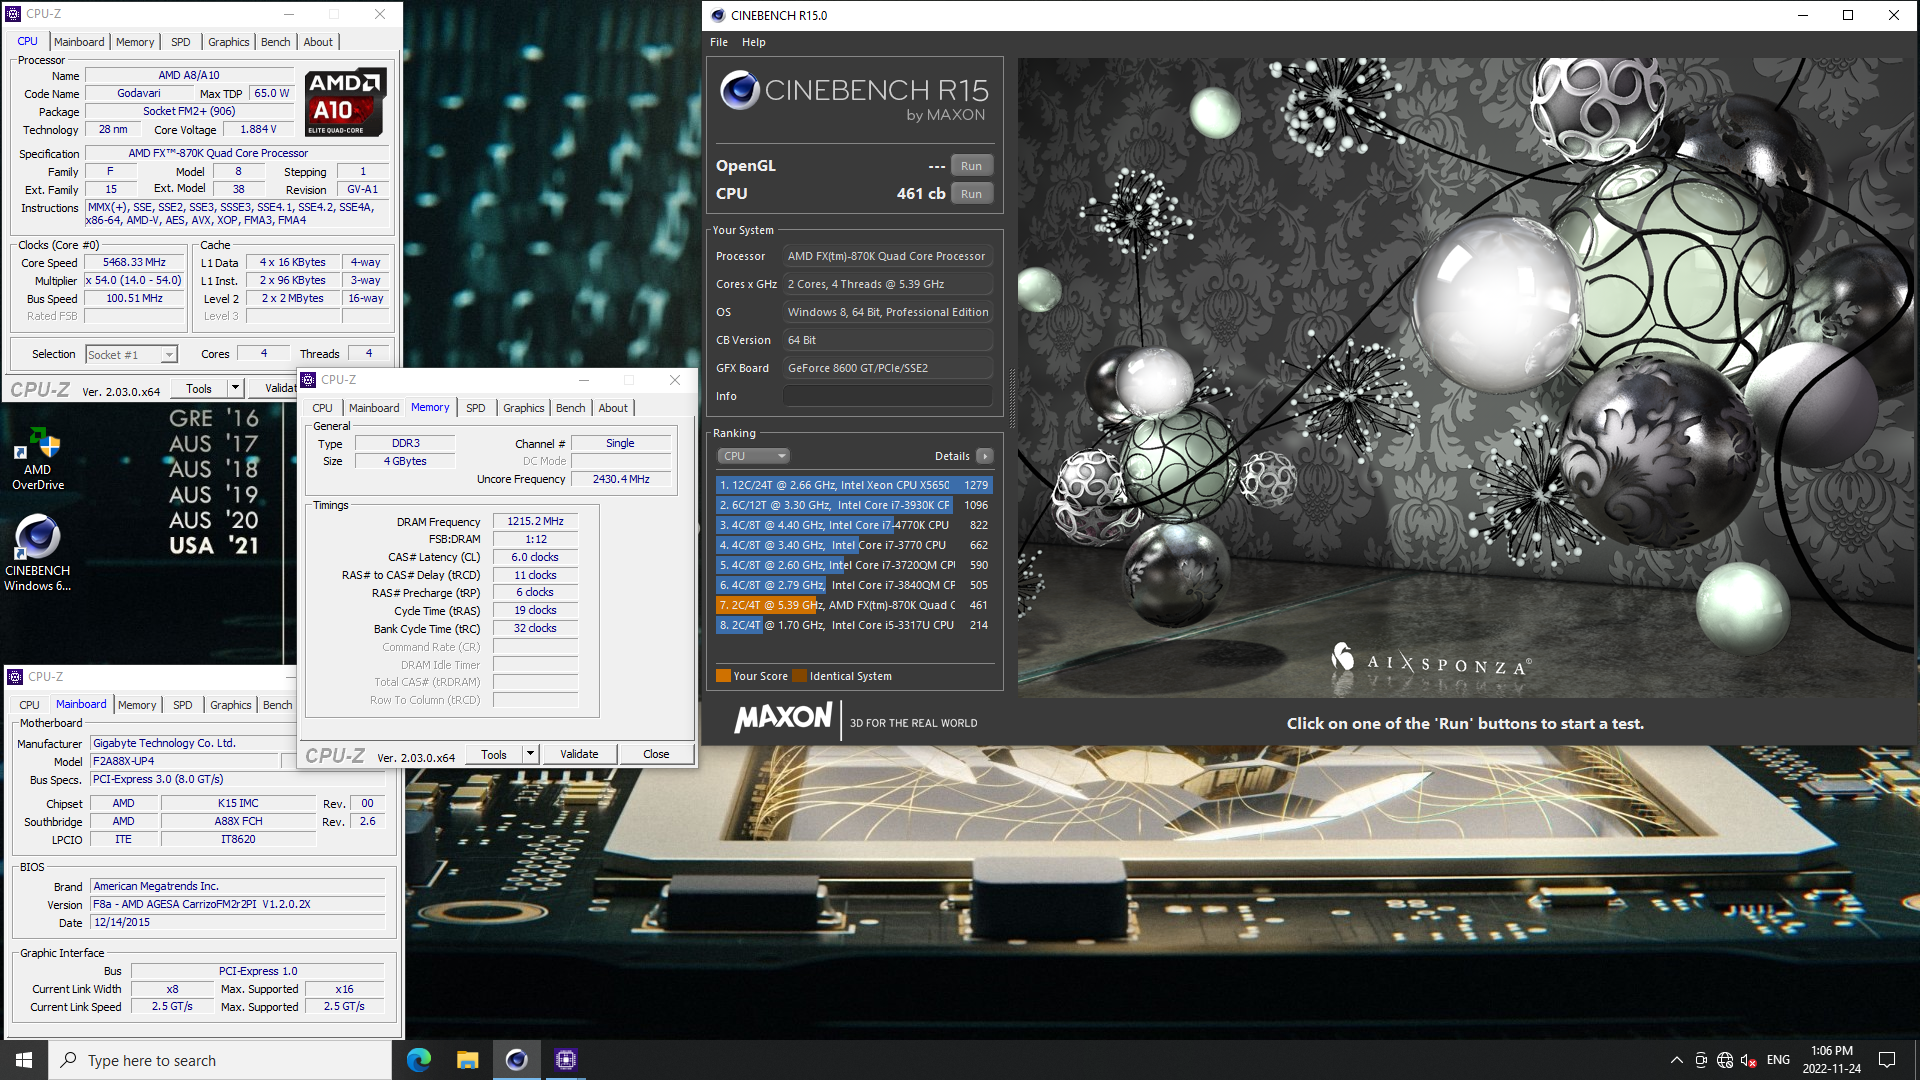Switch to SPD tab in top CPU-Z
The height and width of the screenshot is (1080, 1920).
180,42
